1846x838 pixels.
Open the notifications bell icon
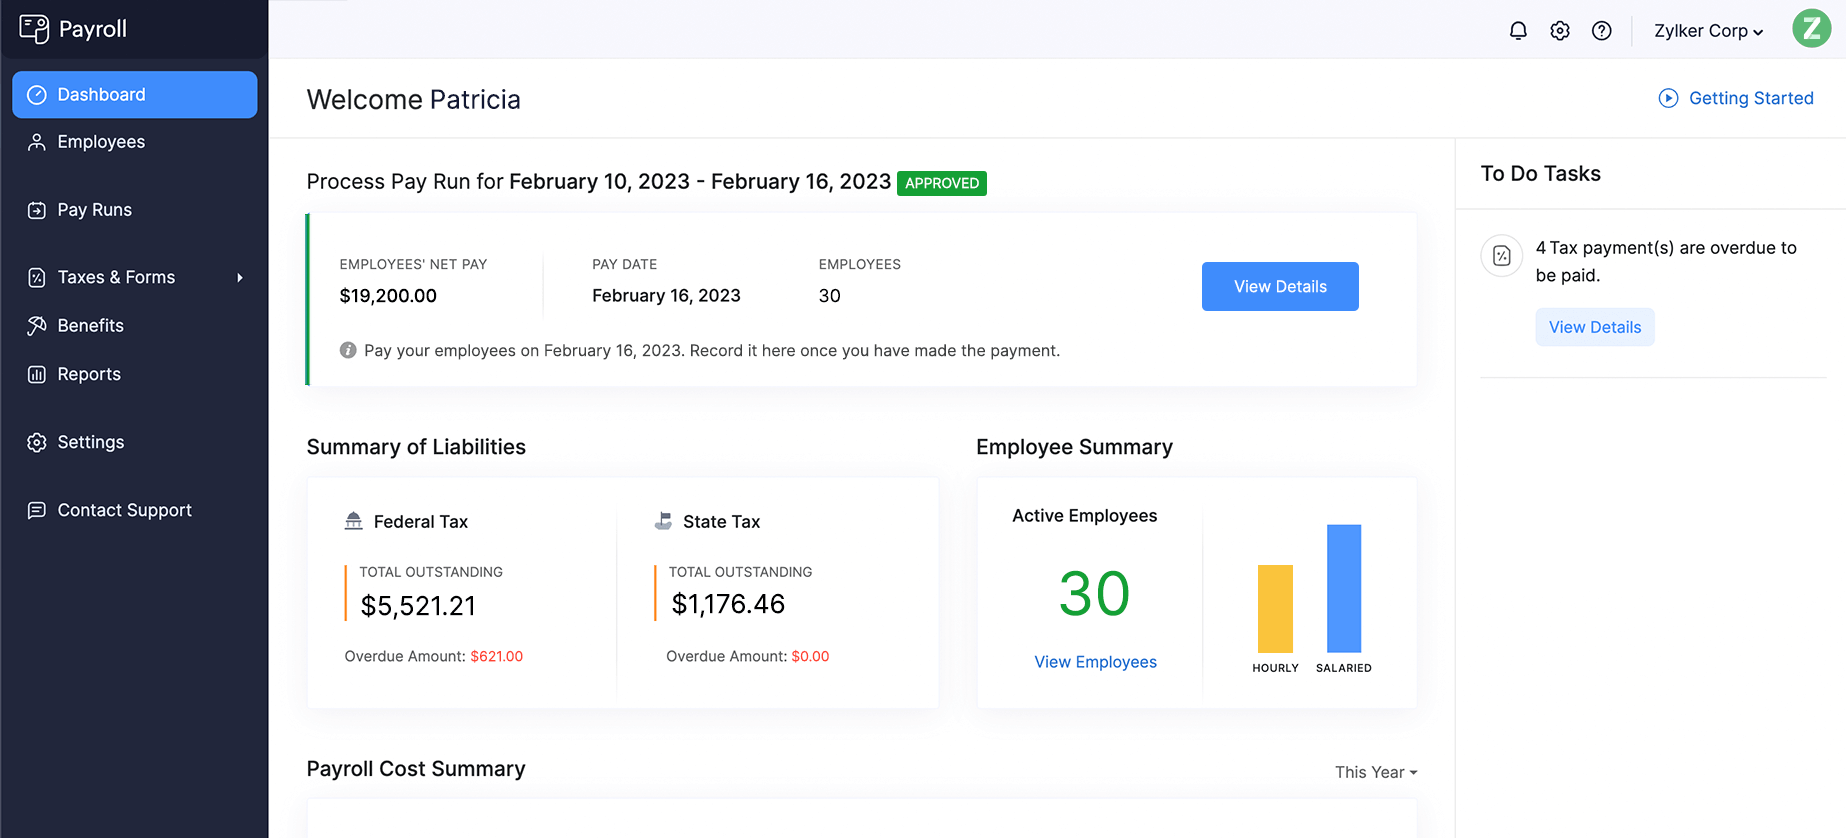pyautogui.click(x=1518, y=31)
